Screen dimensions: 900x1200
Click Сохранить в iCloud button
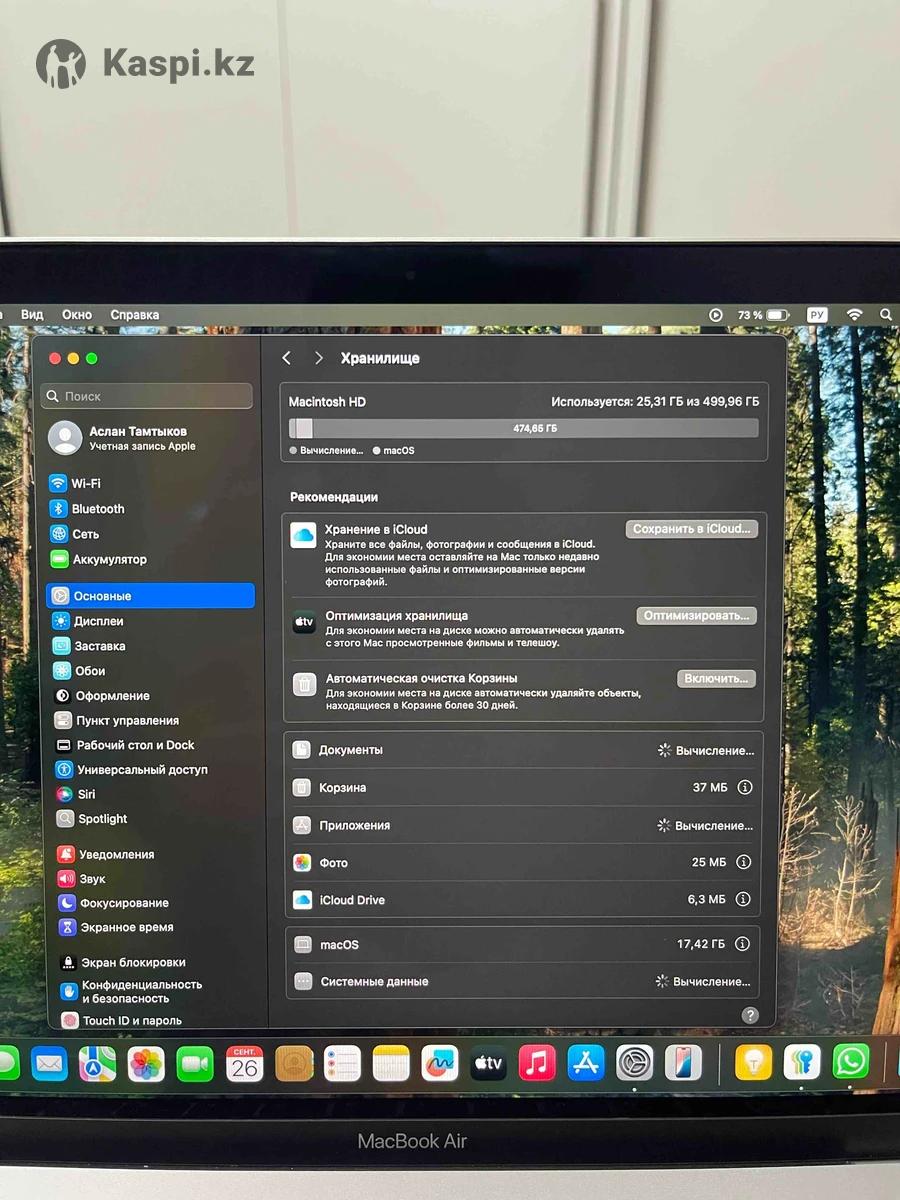tap(691, 529)
